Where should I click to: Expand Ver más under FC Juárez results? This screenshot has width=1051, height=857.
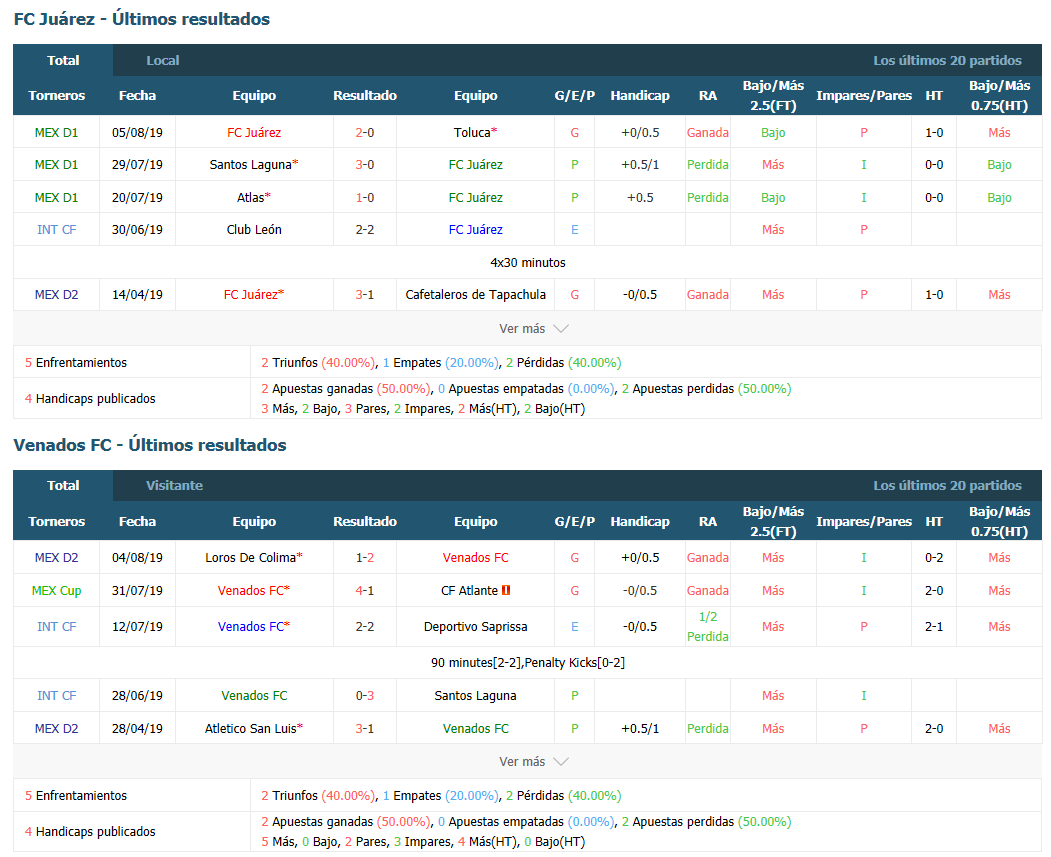click(534, 328)
